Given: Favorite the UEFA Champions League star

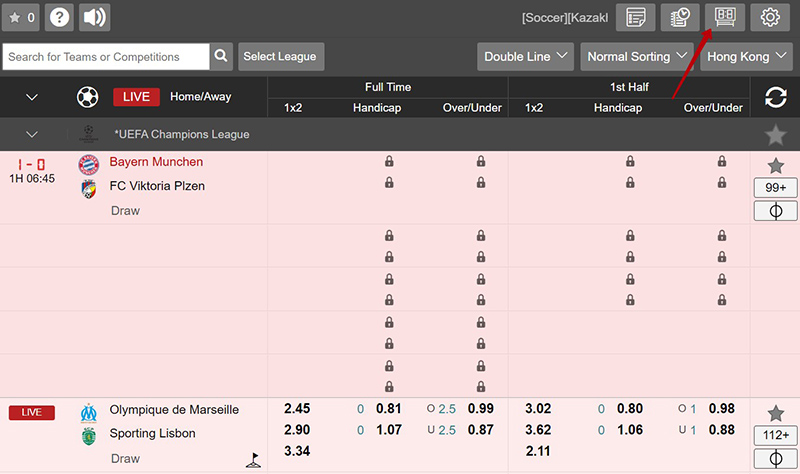Looking at the screenshot, I should tap(776, 135).
